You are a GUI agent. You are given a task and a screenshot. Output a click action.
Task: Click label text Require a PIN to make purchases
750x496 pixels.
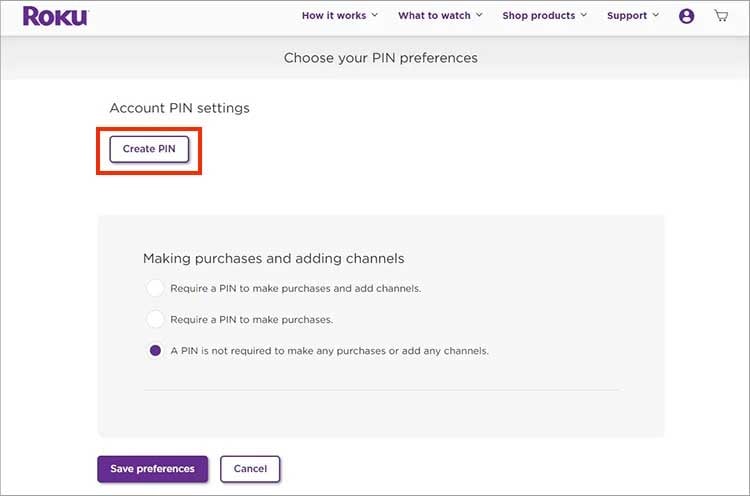(x=252, y=320)
